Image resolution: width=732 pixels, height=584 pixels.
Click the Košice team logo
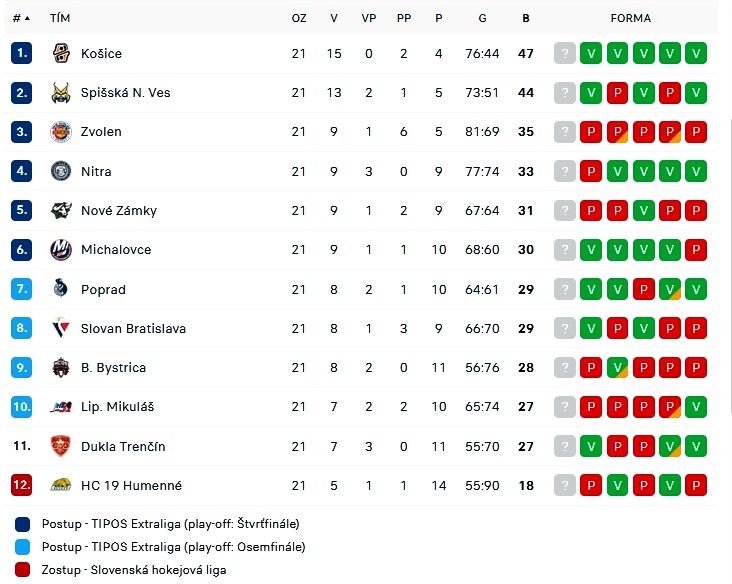coord(61,53)
